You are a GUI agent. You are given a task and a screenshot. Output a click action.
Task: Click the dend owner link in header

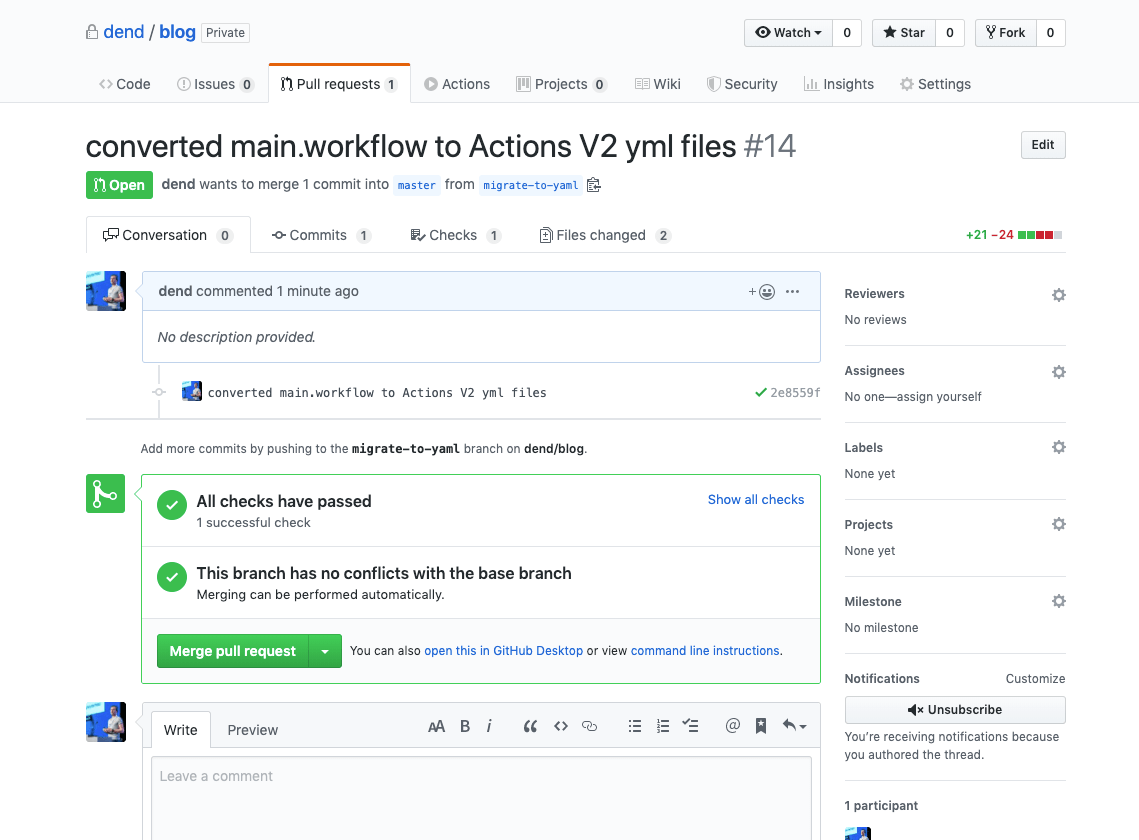click(123, 32)
